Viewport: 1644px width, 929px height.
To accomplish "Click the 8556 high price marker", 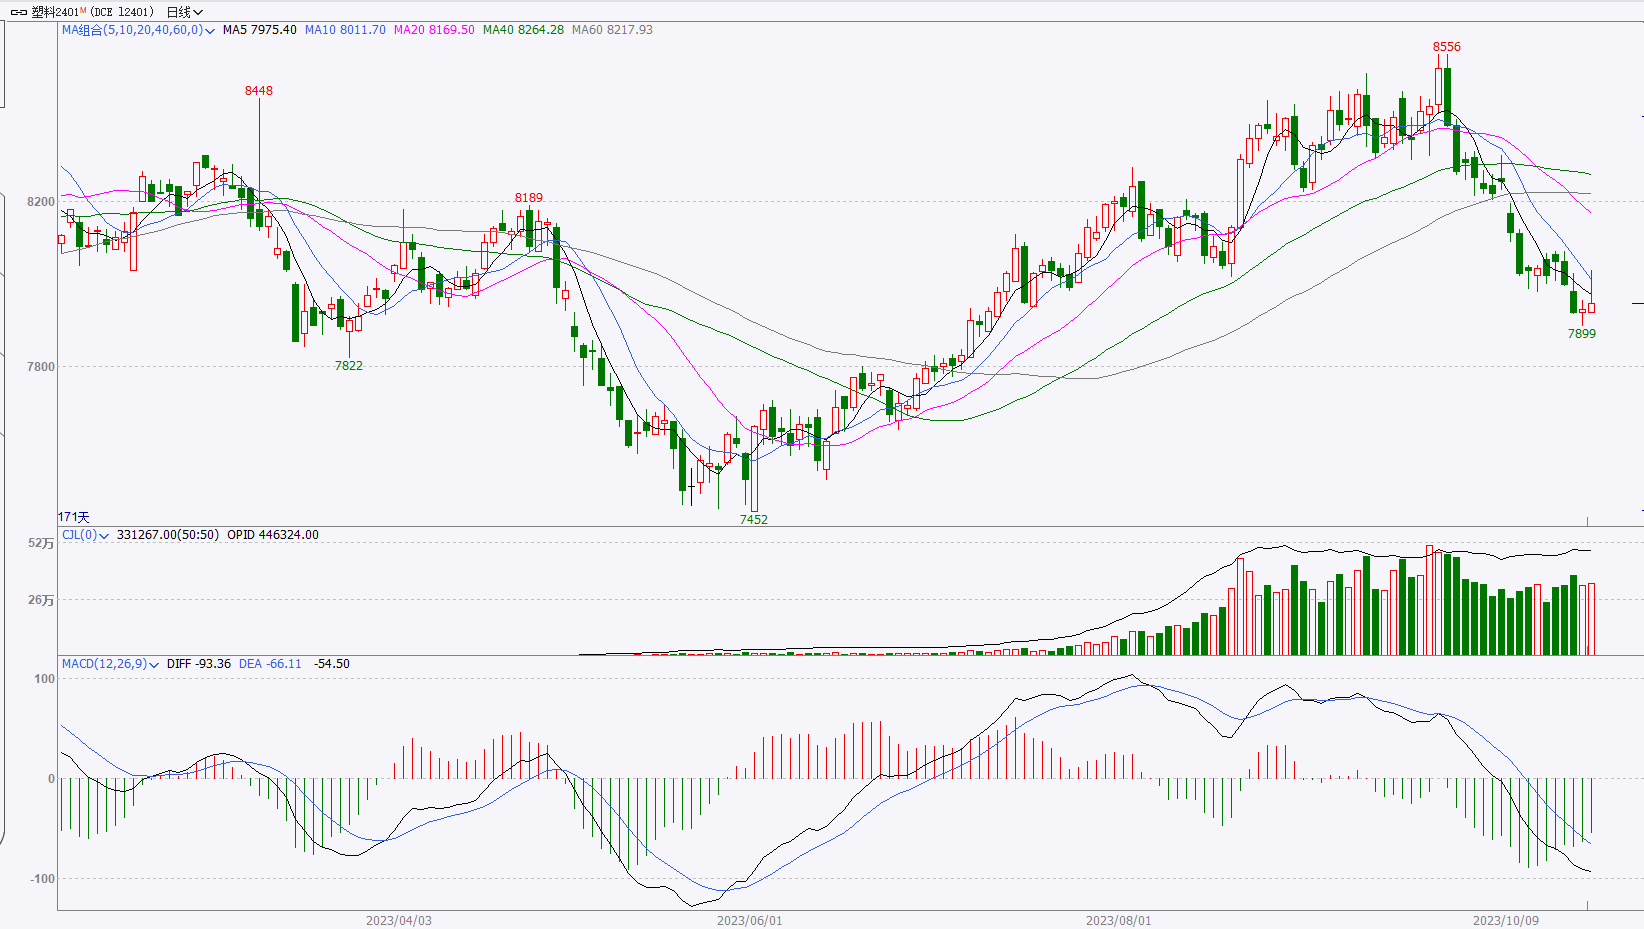I will (x=1446, y=47).
